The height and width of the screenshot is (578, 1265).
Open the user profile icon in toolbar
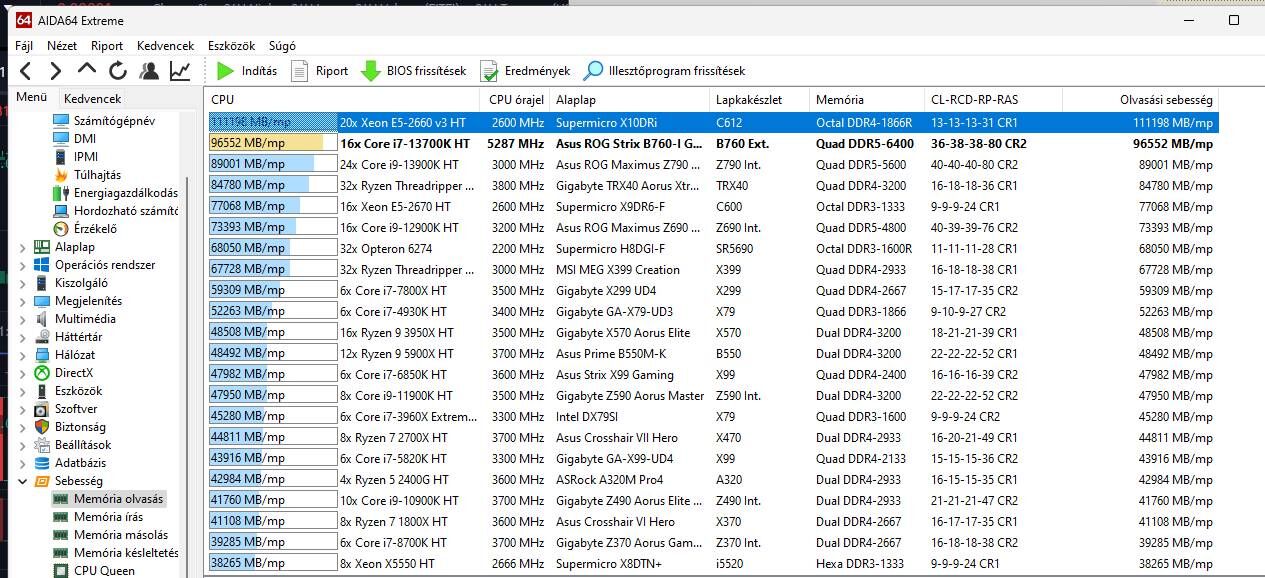[x=149, y=71]
